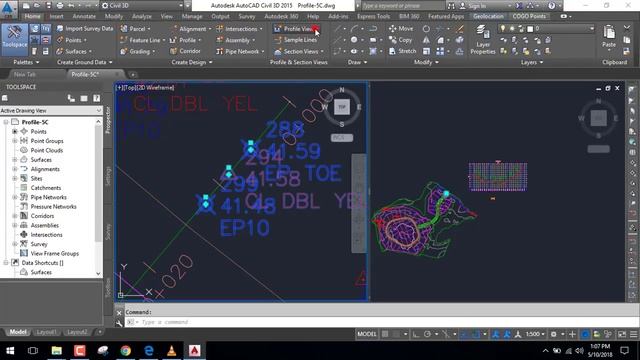Open the Points dropdown in ribbon
The height and width of the screenshot is (360, 640).
pyautogui.click(x=71, y=40)
